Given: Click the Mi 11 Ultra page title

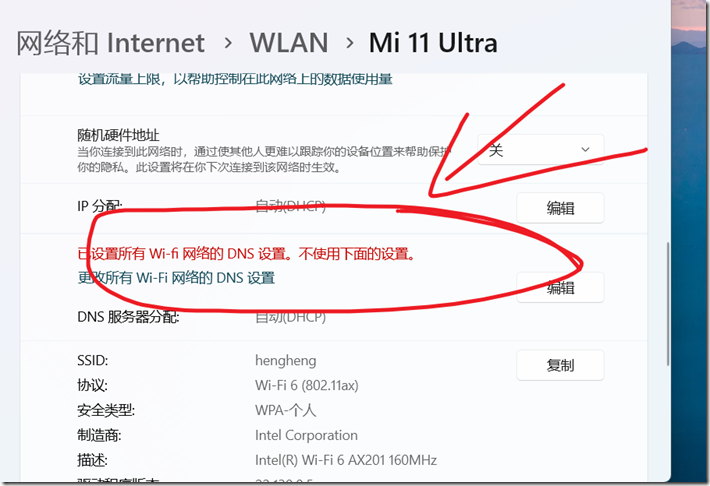Looking at the screenshot, I should pyautogui.click(x=433, y=43).
